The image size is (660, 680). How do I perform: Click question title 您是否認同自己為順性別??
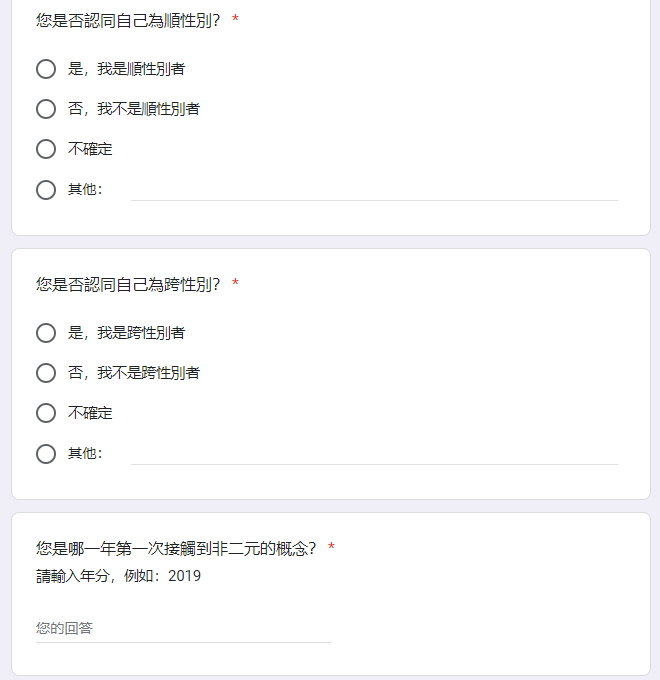(128, 20)
